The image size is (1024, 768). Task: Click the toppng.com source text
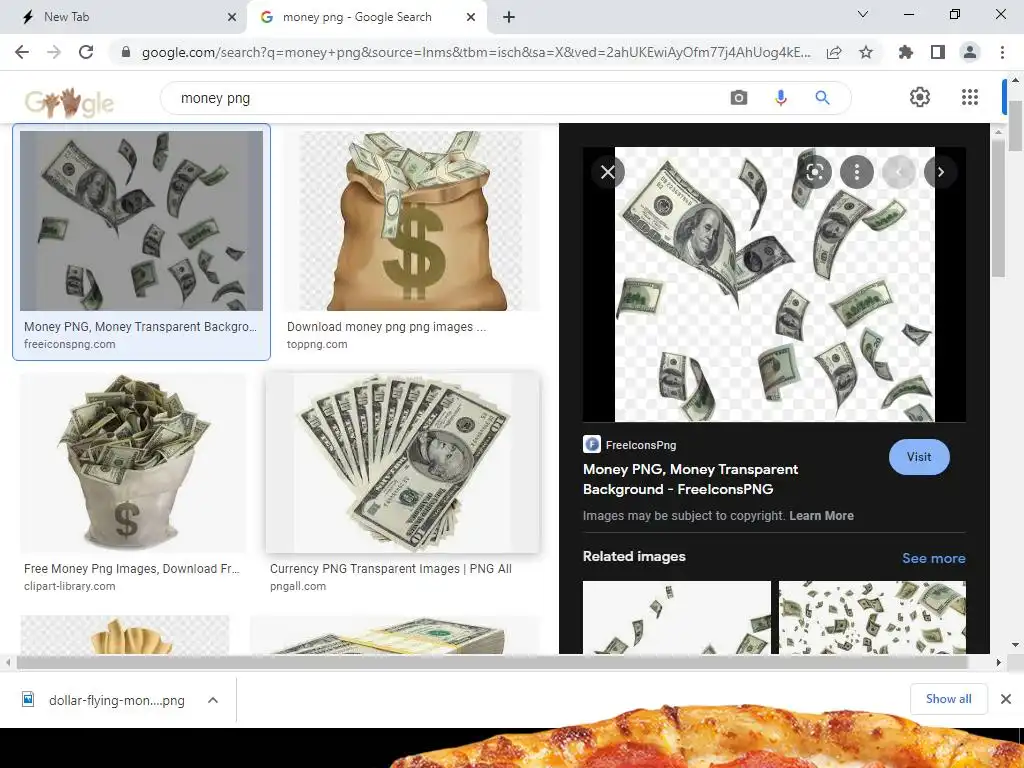[x=317, y=344]
